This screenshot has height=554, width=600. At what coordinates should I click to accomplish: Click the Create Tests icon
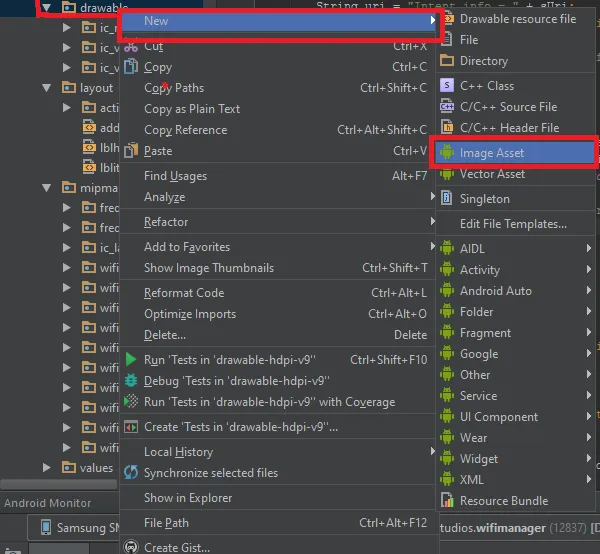pyautogui.click(x=131, y=427)
